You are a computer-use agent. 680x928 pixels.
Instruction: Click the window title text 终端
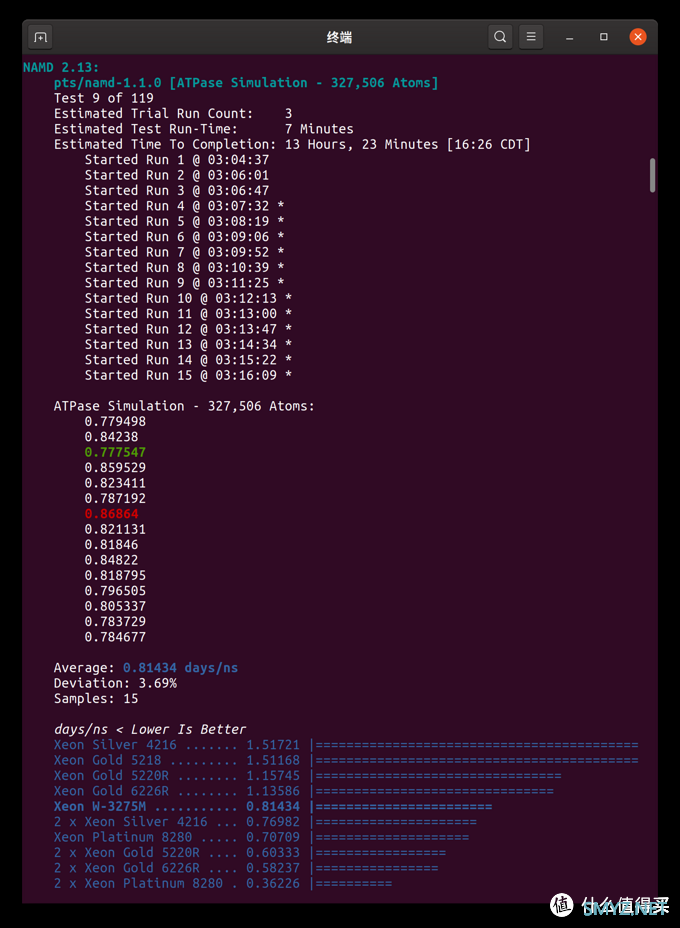(339, 37)
